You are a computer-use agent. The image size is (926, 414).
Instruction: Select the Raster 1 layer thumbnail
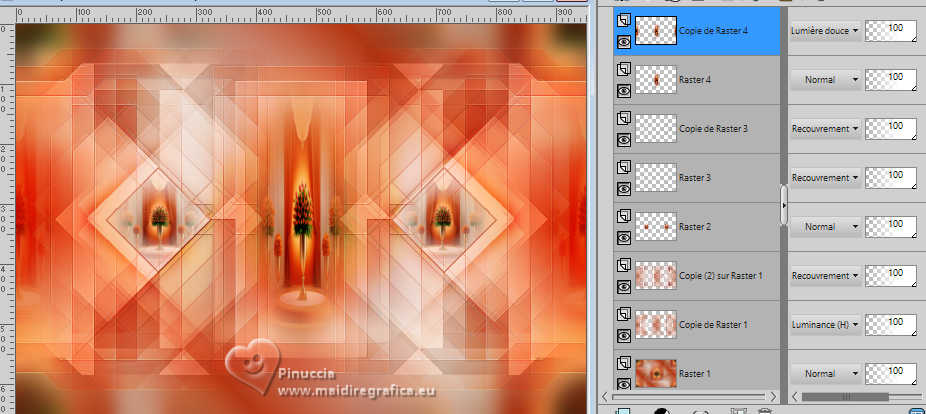656,374
